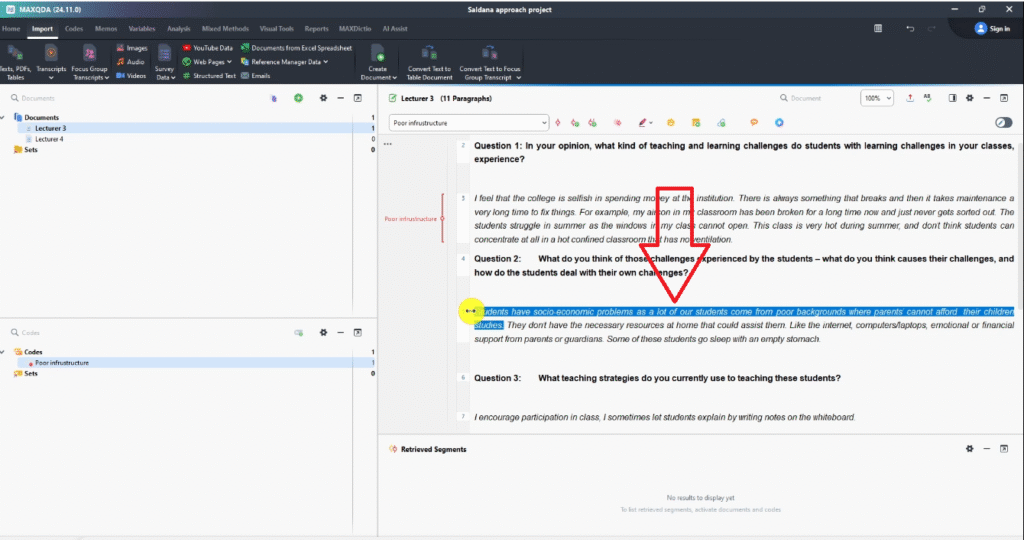Screen dimensions: 1024x540
Task: Click the Create Document icon
Action: point(376,53)
